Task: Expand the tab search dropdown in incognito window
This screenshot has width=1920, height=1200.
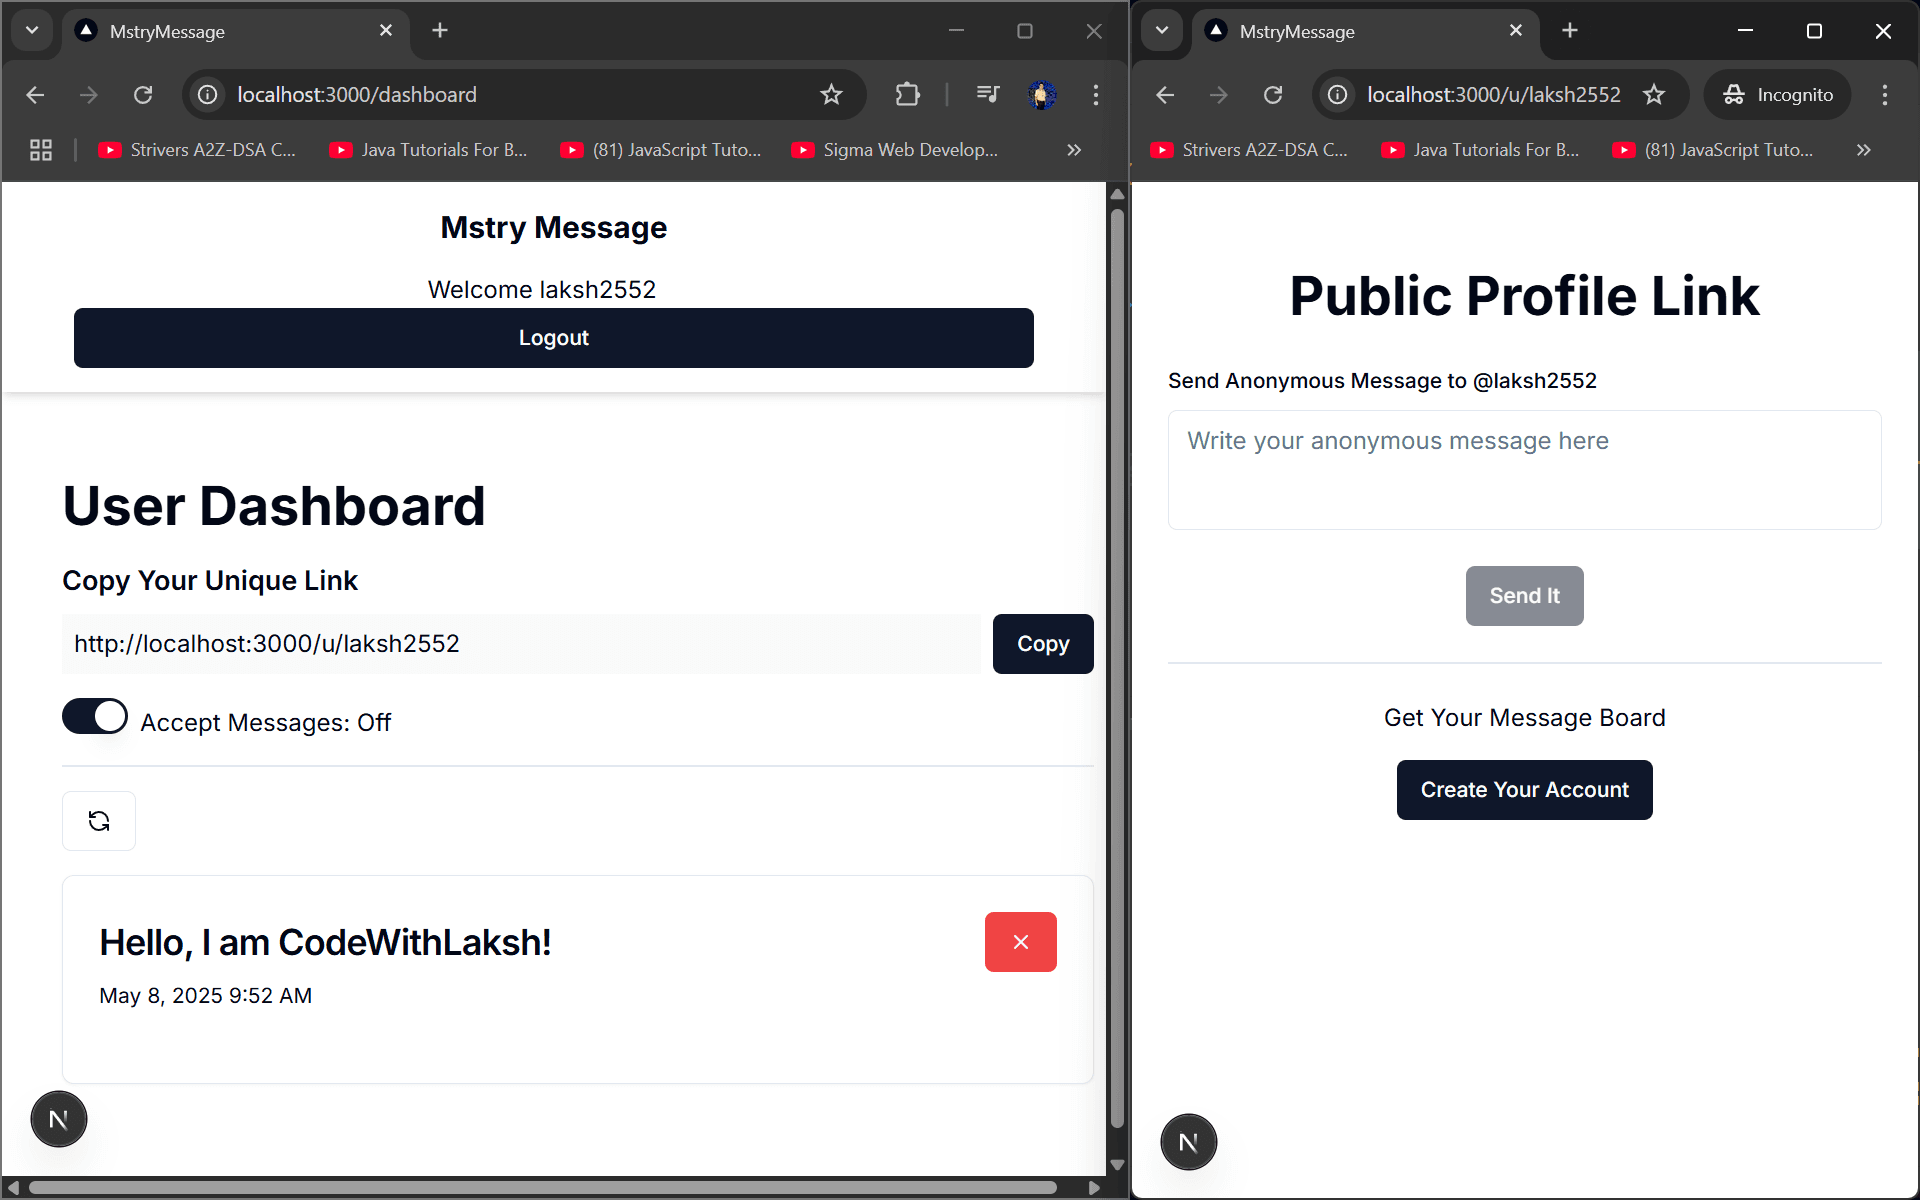Action: pyautogui.click(x=1162, y=31)
